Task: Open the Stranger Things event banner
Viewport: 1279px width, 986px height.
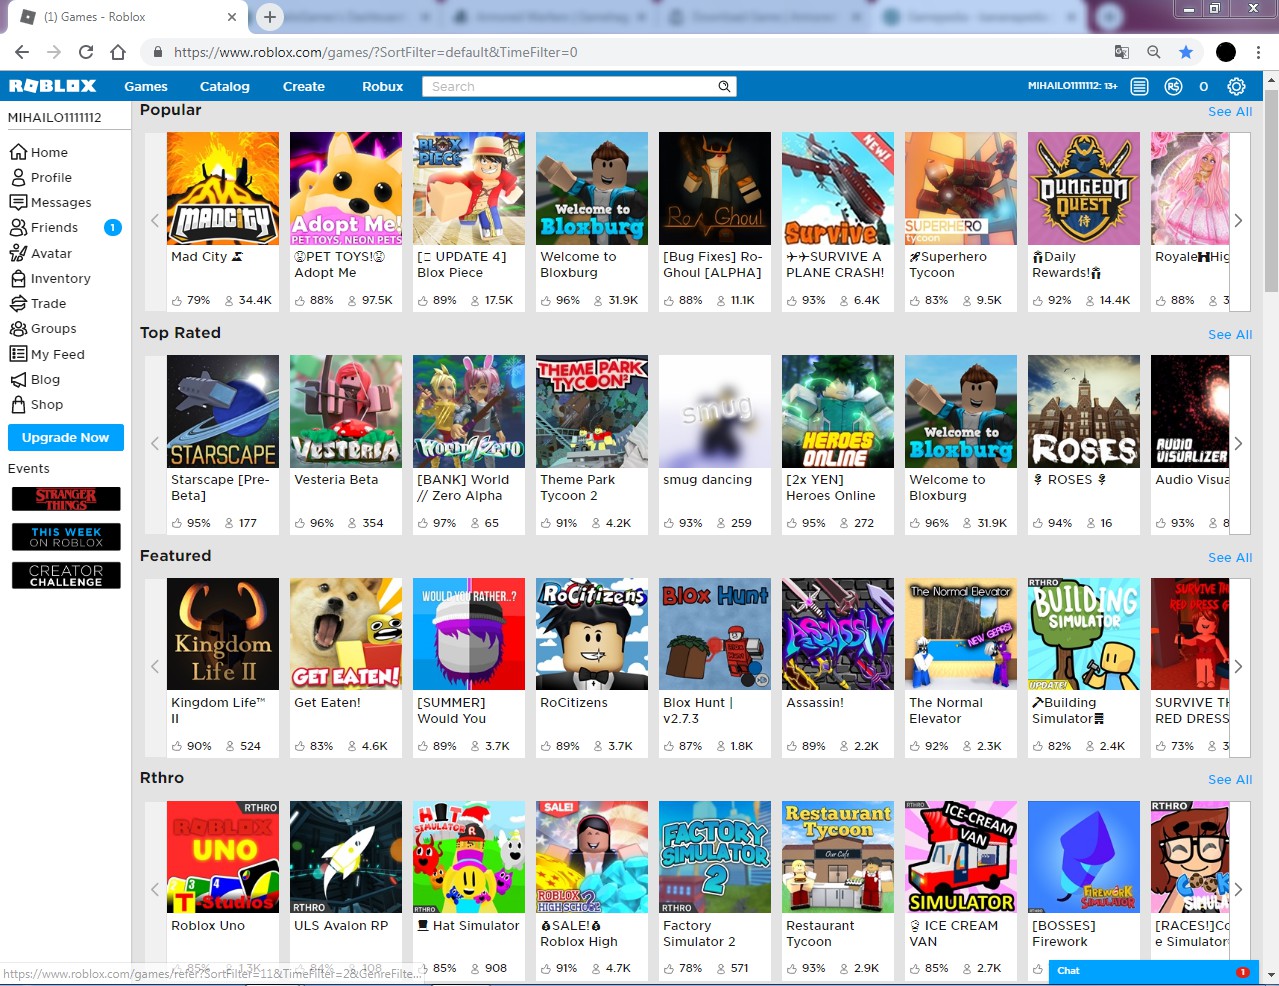Action: click(x=66, y=499)
